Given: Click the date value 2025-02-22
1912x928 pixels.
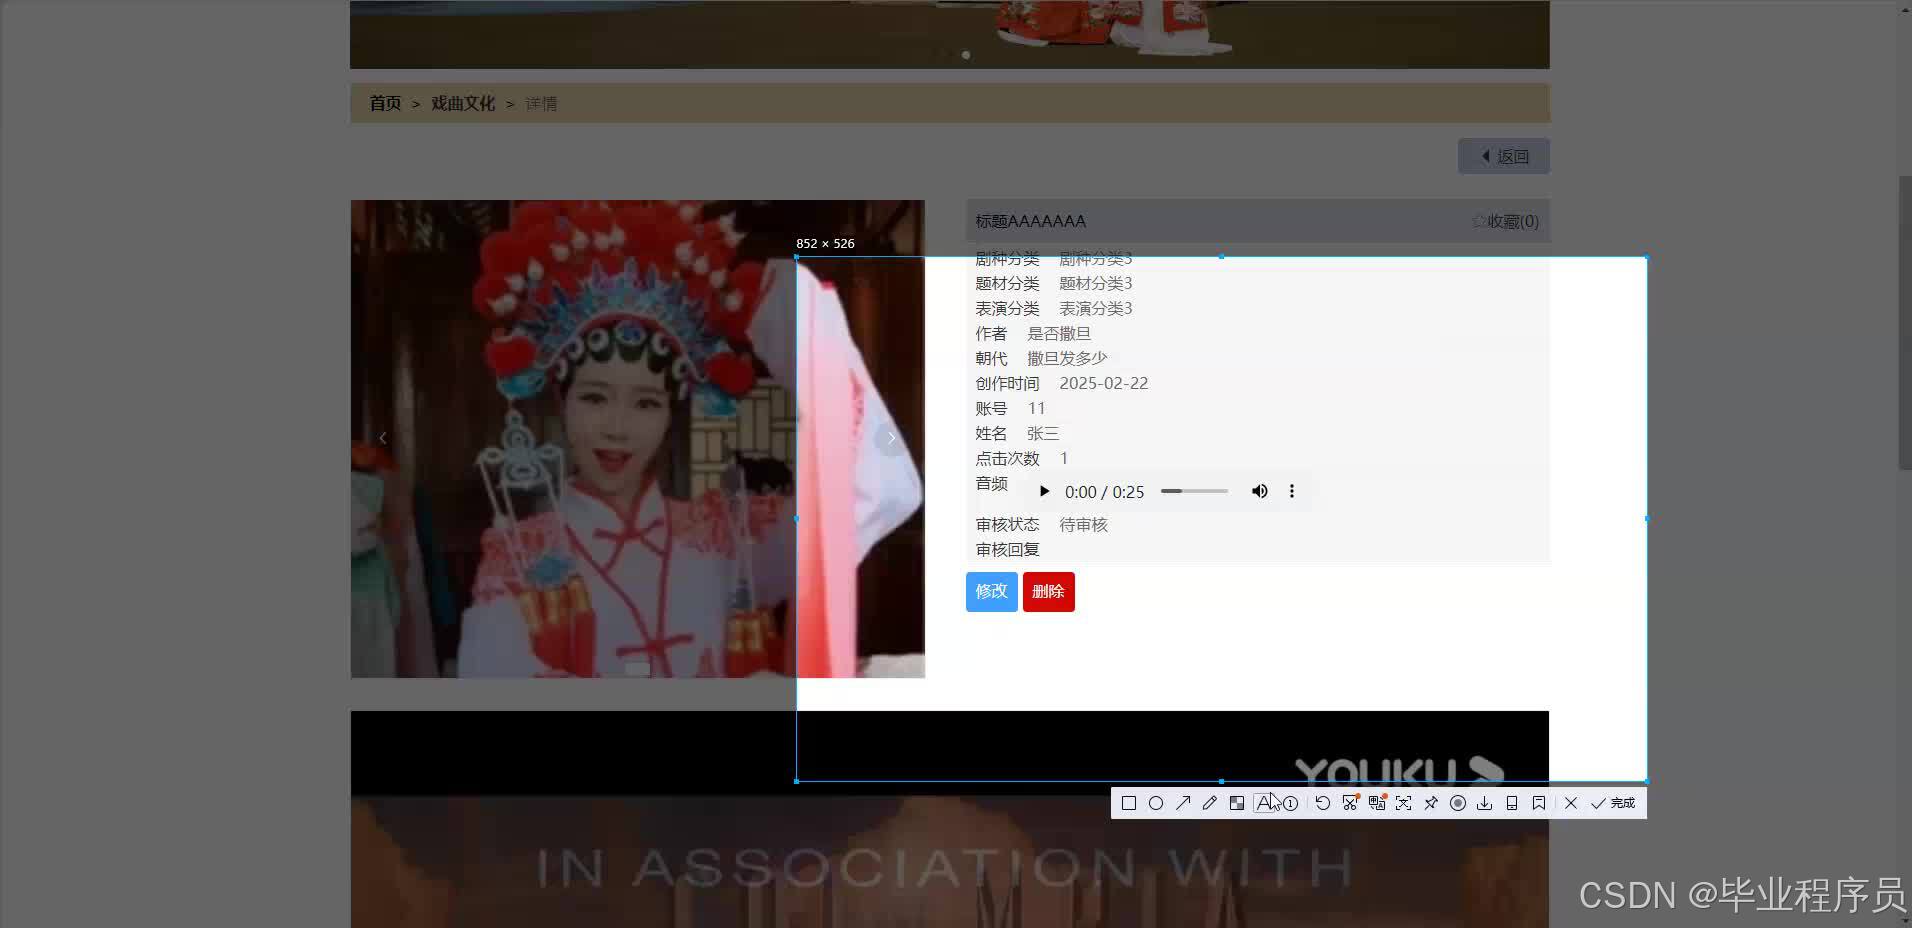Looking at the screenshot, I should [x=1104, y=383].
